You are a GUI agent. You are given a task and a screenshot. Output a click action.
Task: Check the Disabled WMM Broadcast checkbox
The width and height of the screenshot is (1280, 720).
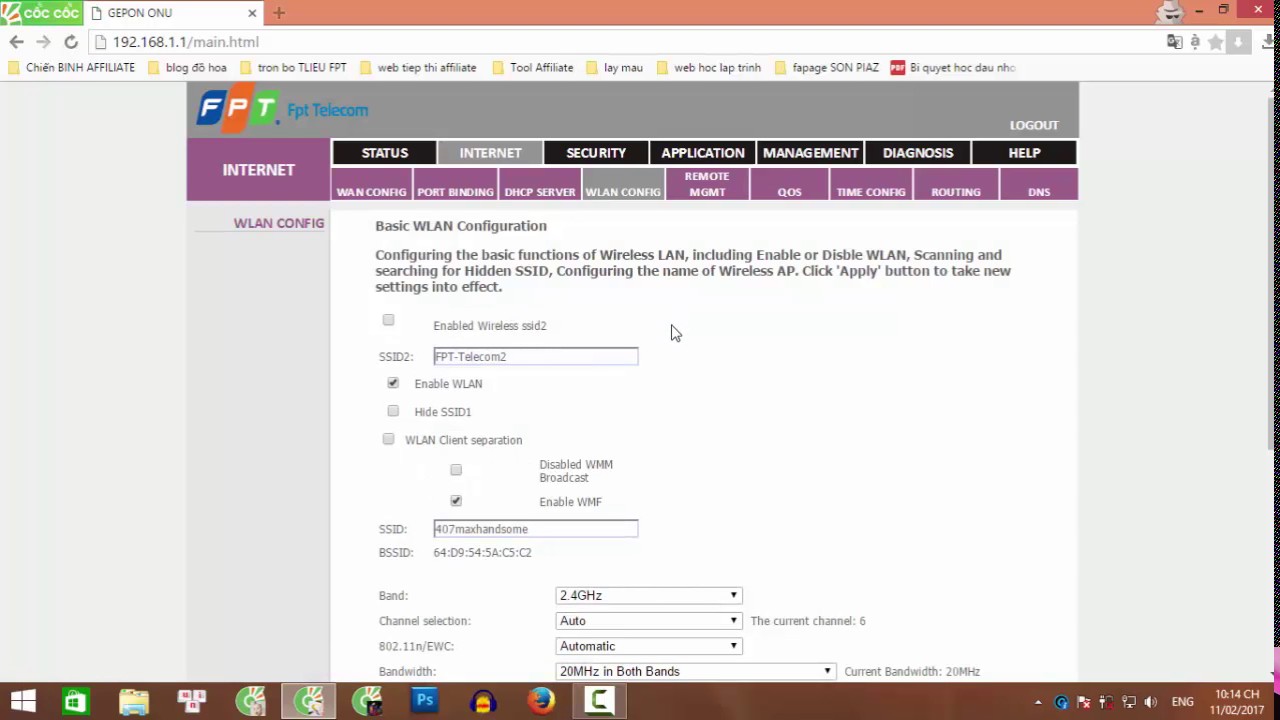(x=456, y=470)
